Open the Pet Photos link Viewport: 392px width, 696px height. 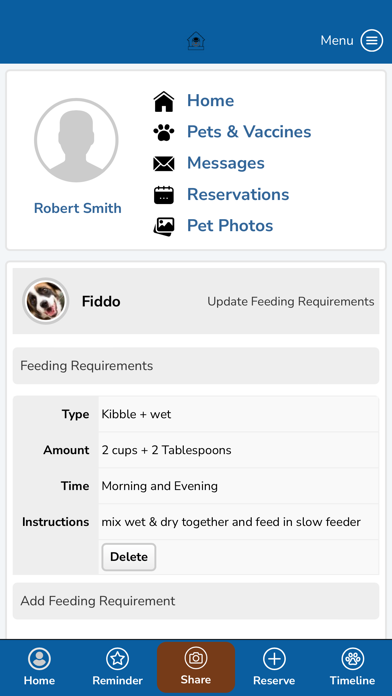coord(230,225)
